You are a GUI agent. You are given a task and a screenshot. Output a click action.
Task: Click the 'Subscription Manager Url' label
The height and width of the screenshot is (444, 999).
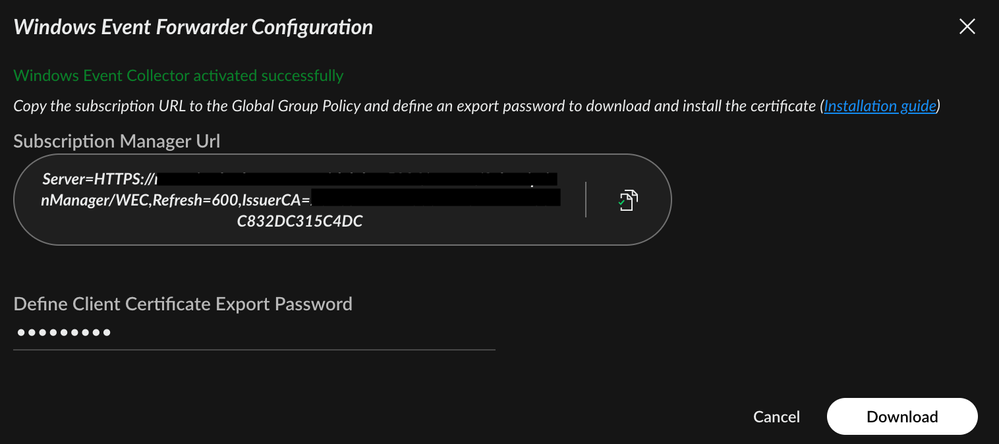click(x=117, y=142)
